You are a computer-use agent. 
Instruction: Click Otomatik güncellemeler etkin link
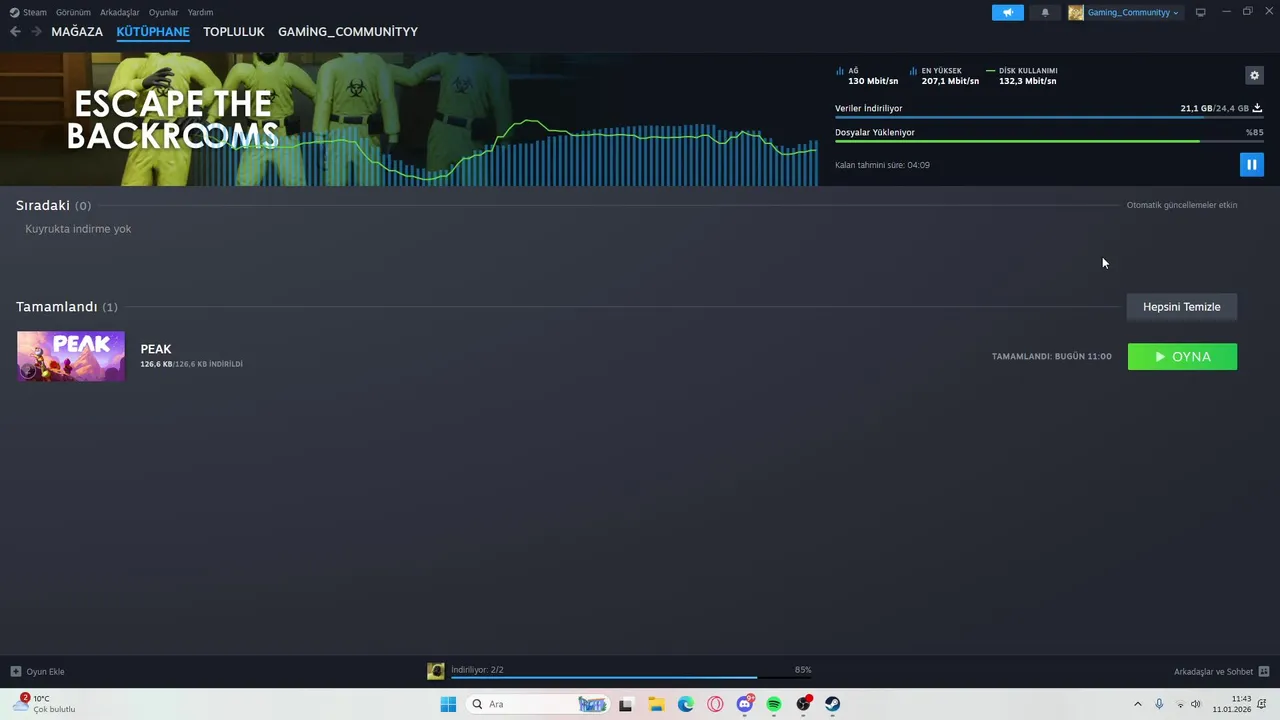(1182, 205)
